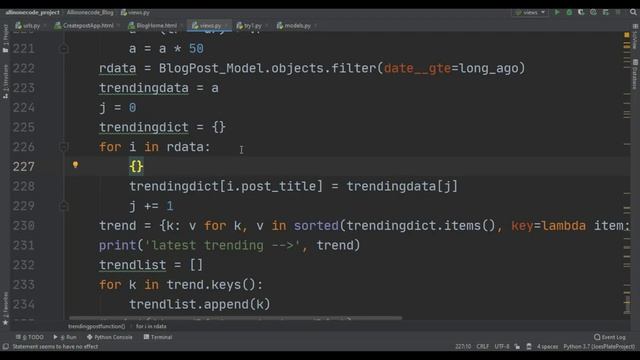Open the Python Console tool window

point(109,337)
